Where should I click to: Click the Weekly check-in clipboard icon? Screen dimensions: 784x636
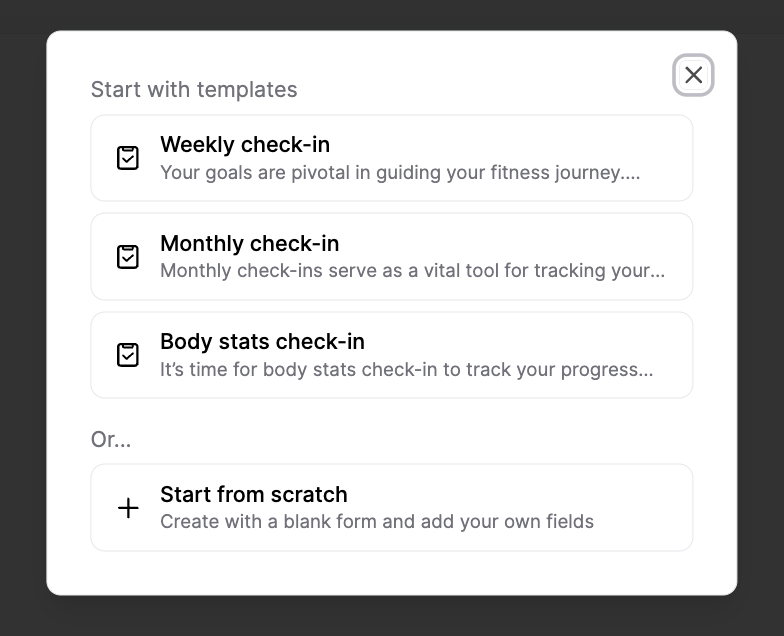[128, 158]
